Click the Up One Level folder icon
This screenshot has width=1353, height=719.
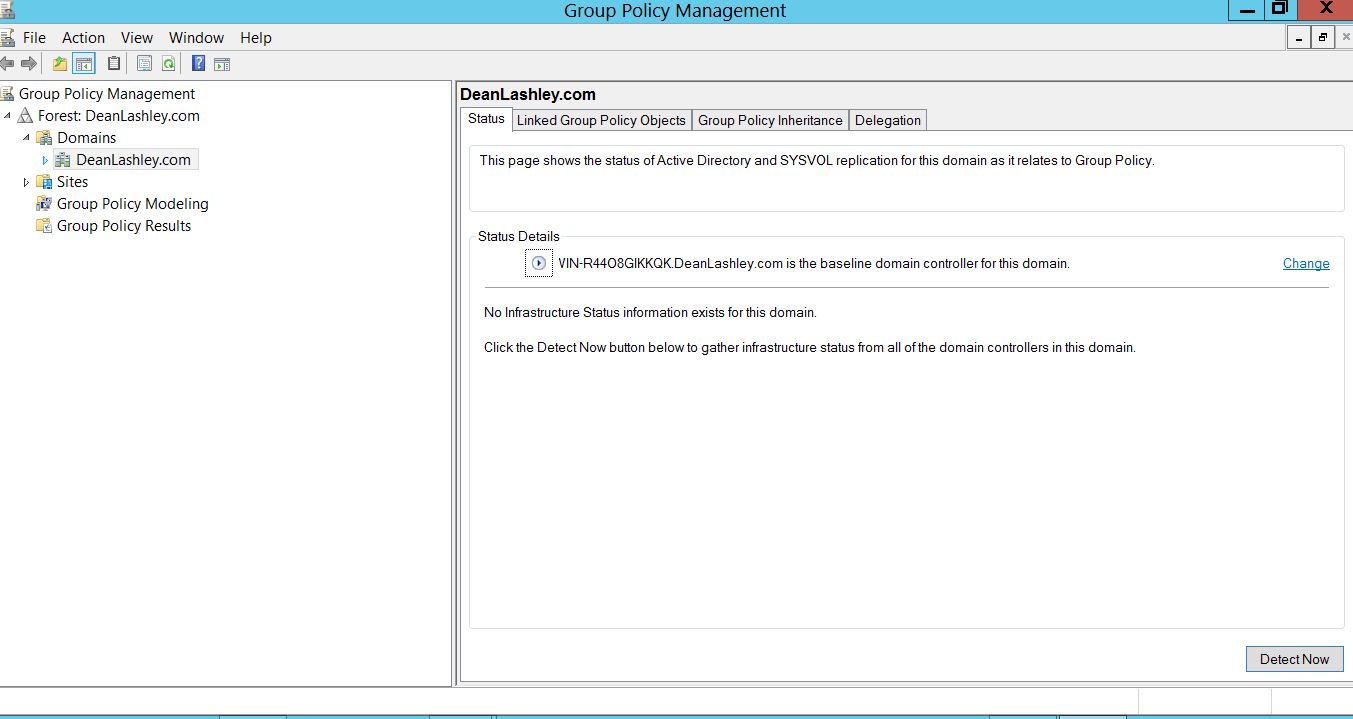pos(60,64)
